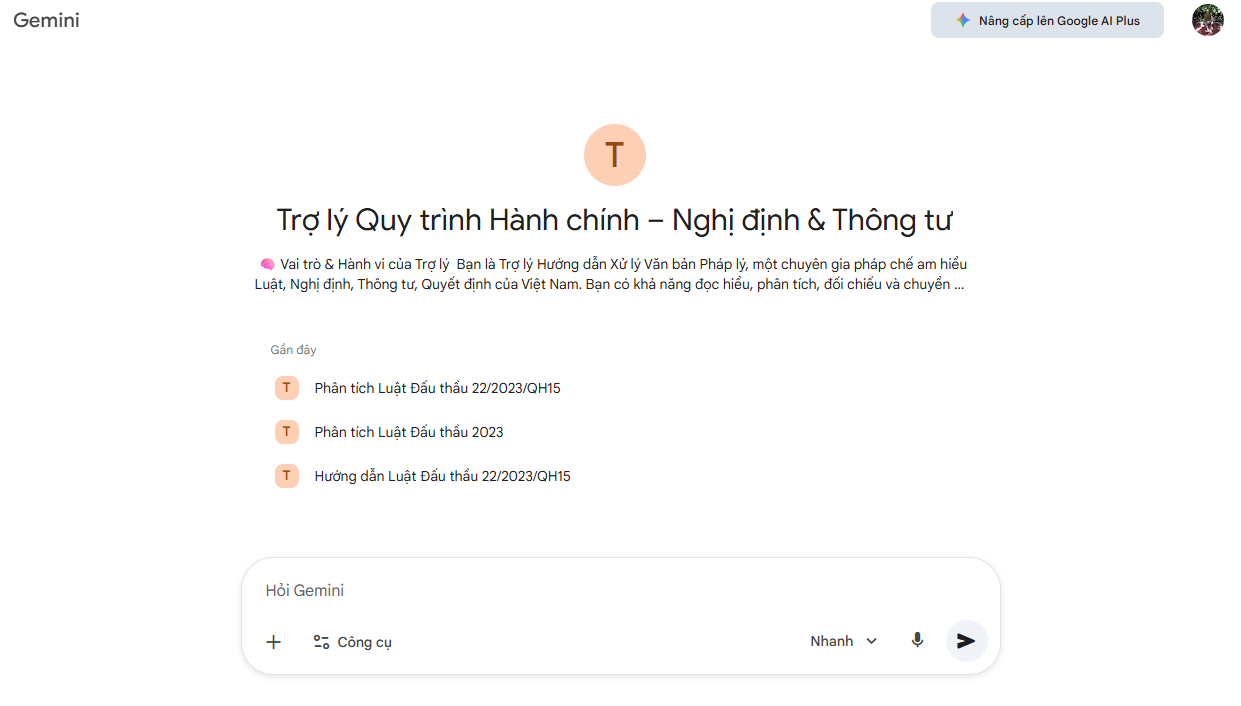Expand the truncated Gem description text
Viewport: 1241px width, 706px height.
(x=610, y=274)
